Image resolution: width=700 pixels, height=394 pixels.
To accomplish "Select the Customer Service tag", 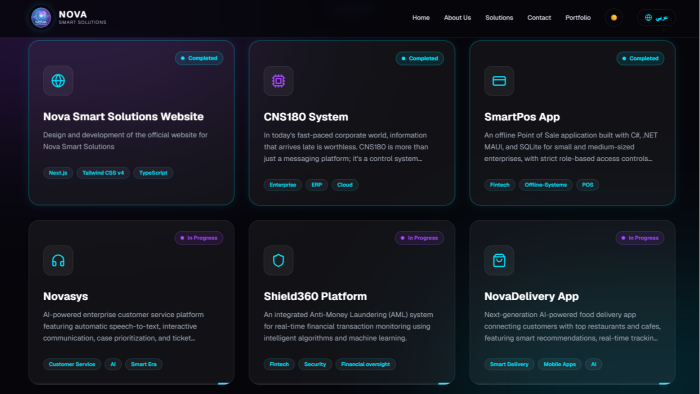I will (72, 364).
